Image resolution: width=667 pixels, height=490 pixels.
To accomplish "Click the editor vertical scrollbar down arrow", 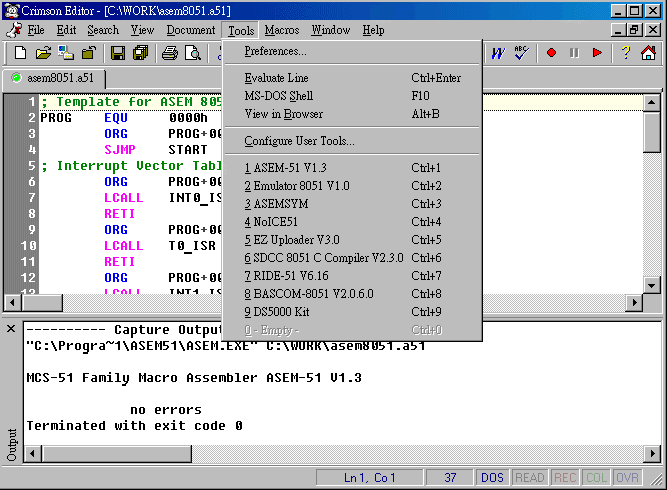I will [x=652, y=285].
